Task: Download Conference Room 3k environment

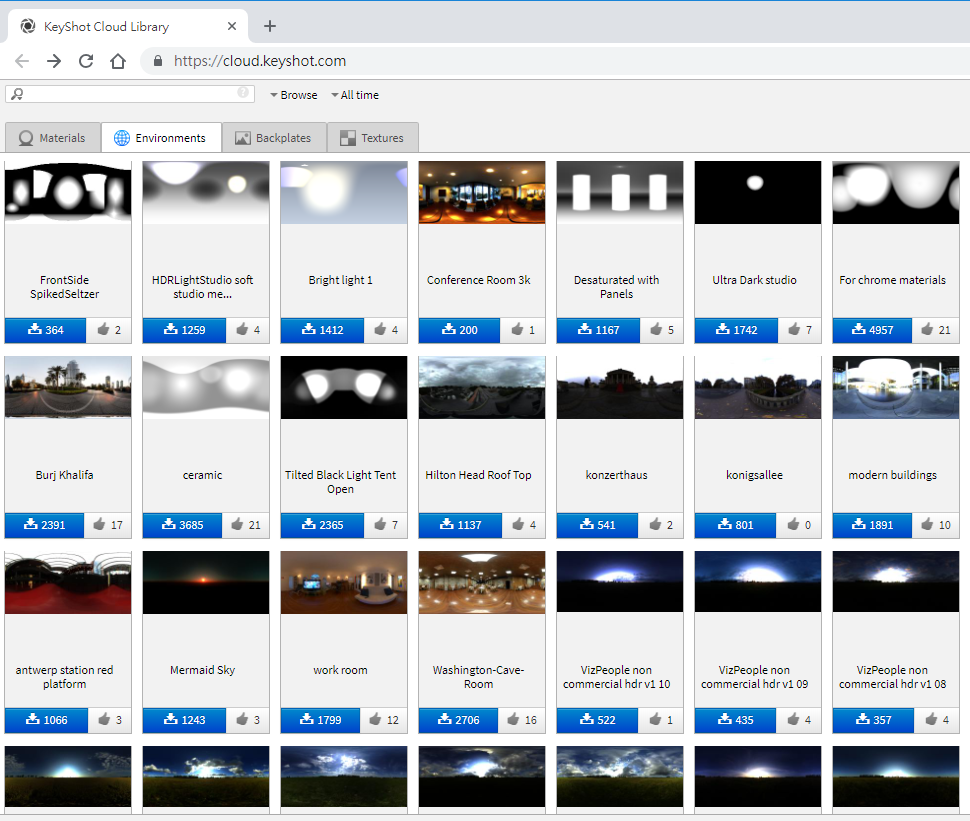Action: (459, 330)
